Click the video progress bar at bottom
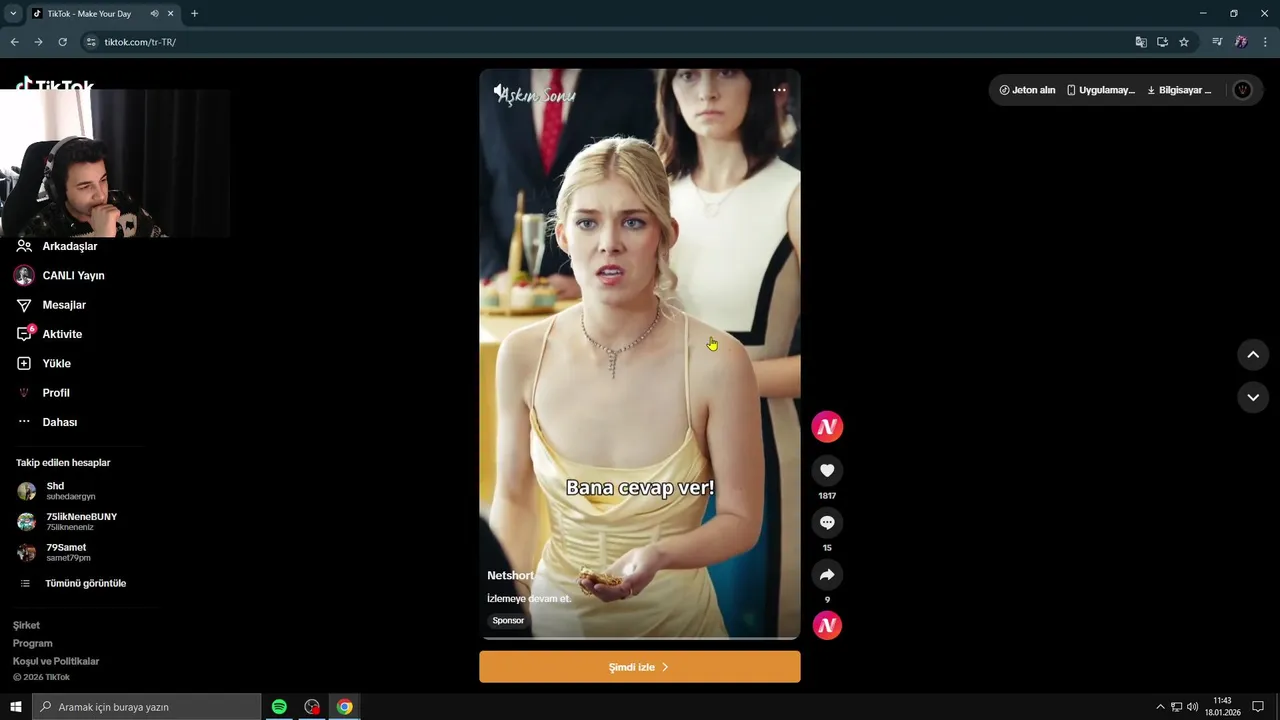Image resolution: width=1280 pixels, height=720 pixels. (x=640, y=638)
